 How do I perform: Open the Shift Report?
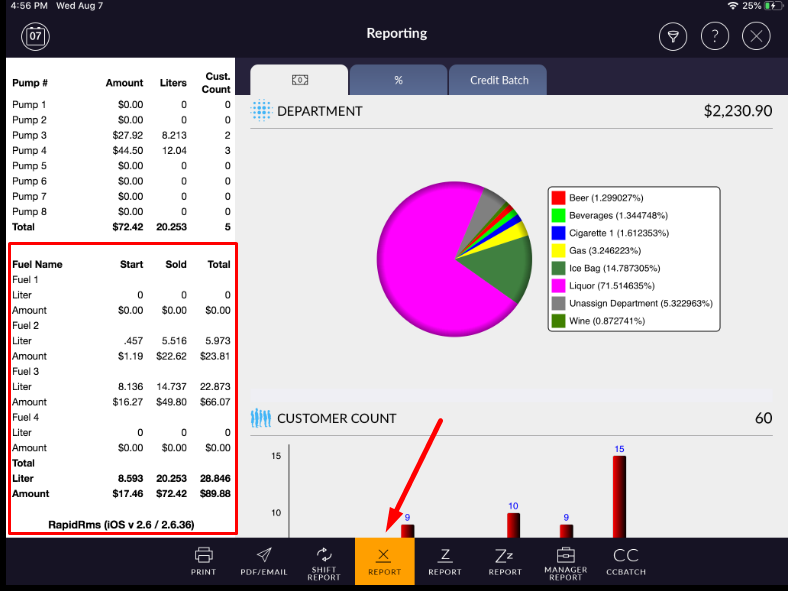click(x=324, y=560)
